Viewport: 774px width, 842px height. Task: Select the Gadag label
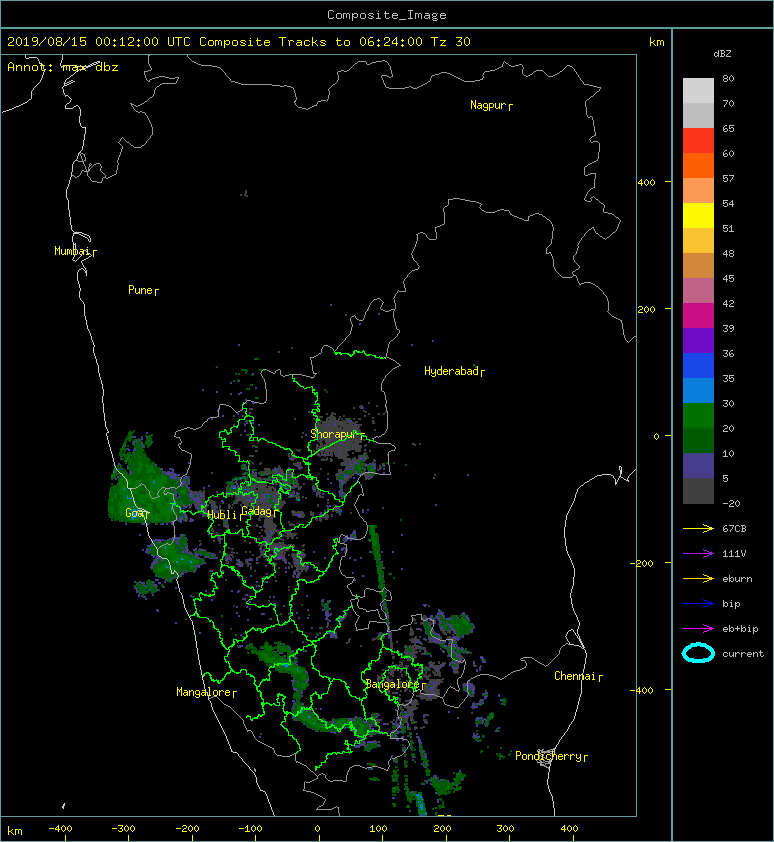(x=257, y=511)
